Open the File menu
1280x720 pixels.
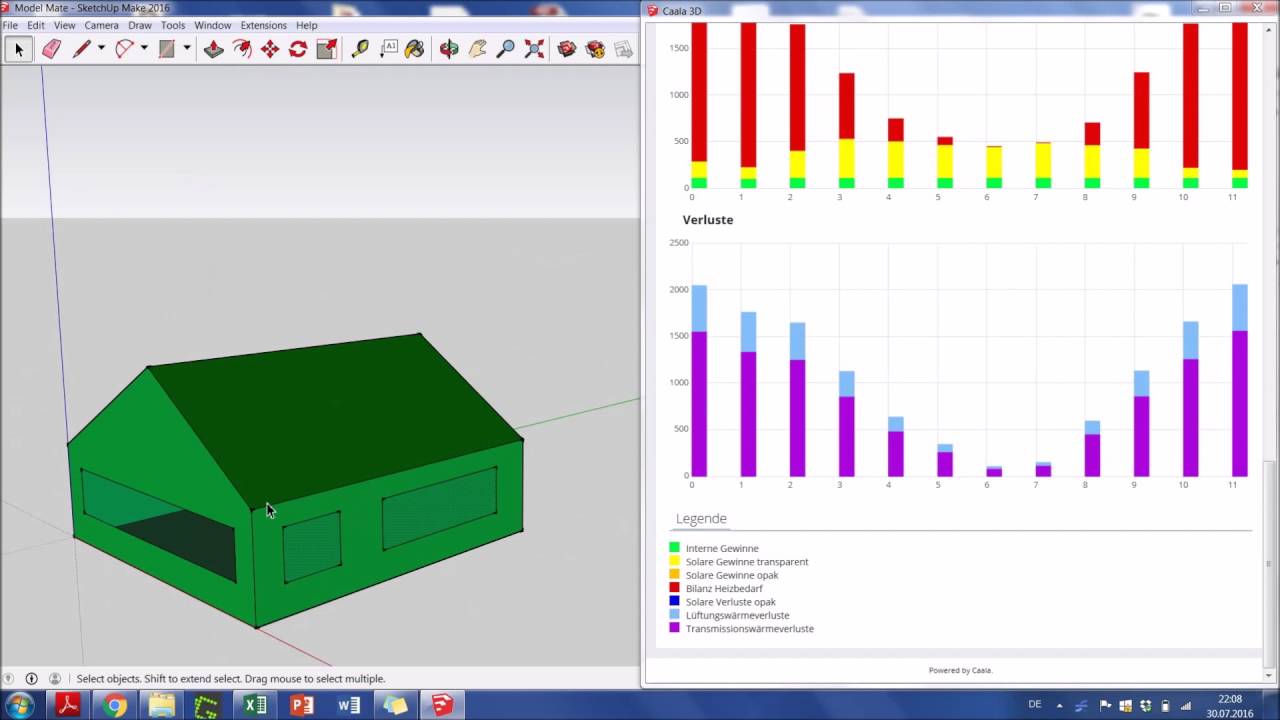coord(10,25)
